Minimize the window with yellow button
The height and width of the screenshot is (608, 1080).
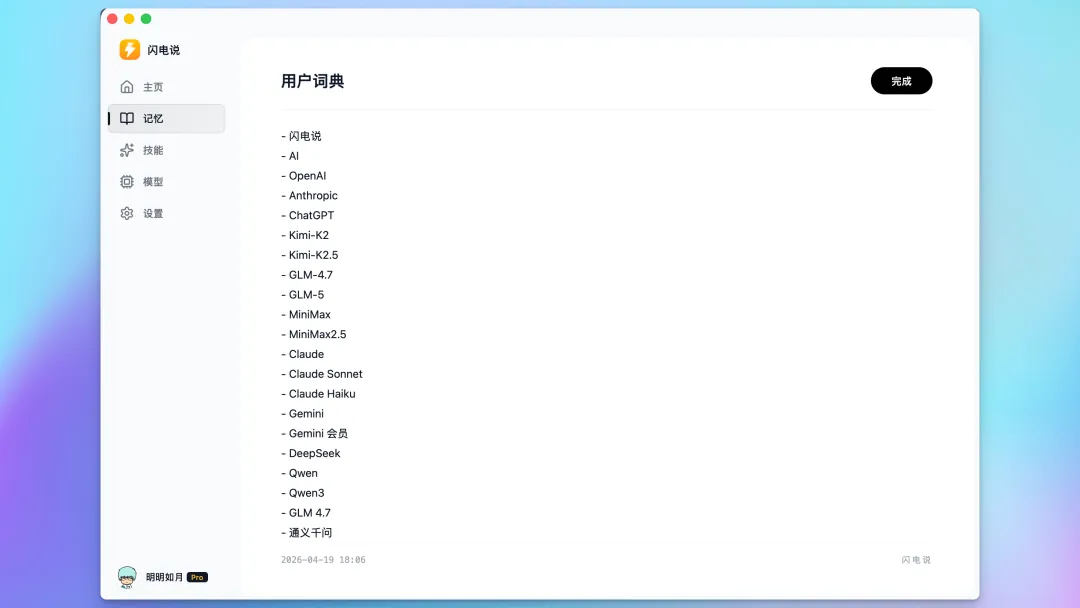click(x=129, y=19)
